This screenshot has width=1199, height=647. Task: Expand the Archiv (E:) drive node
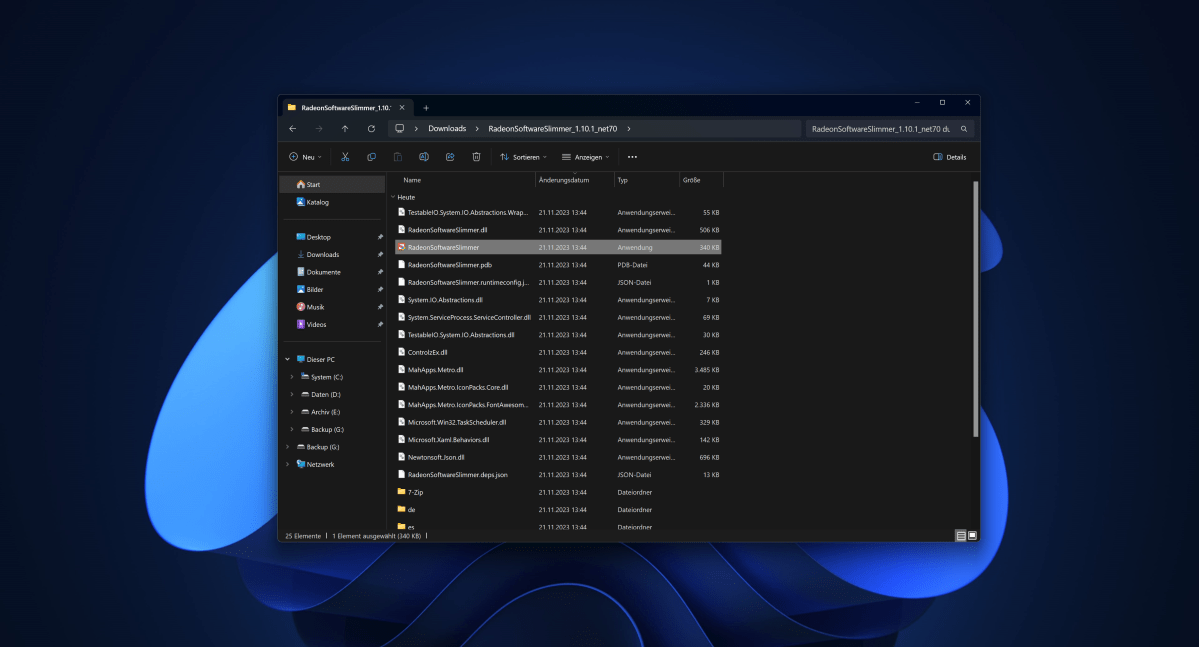pos(292,412)
